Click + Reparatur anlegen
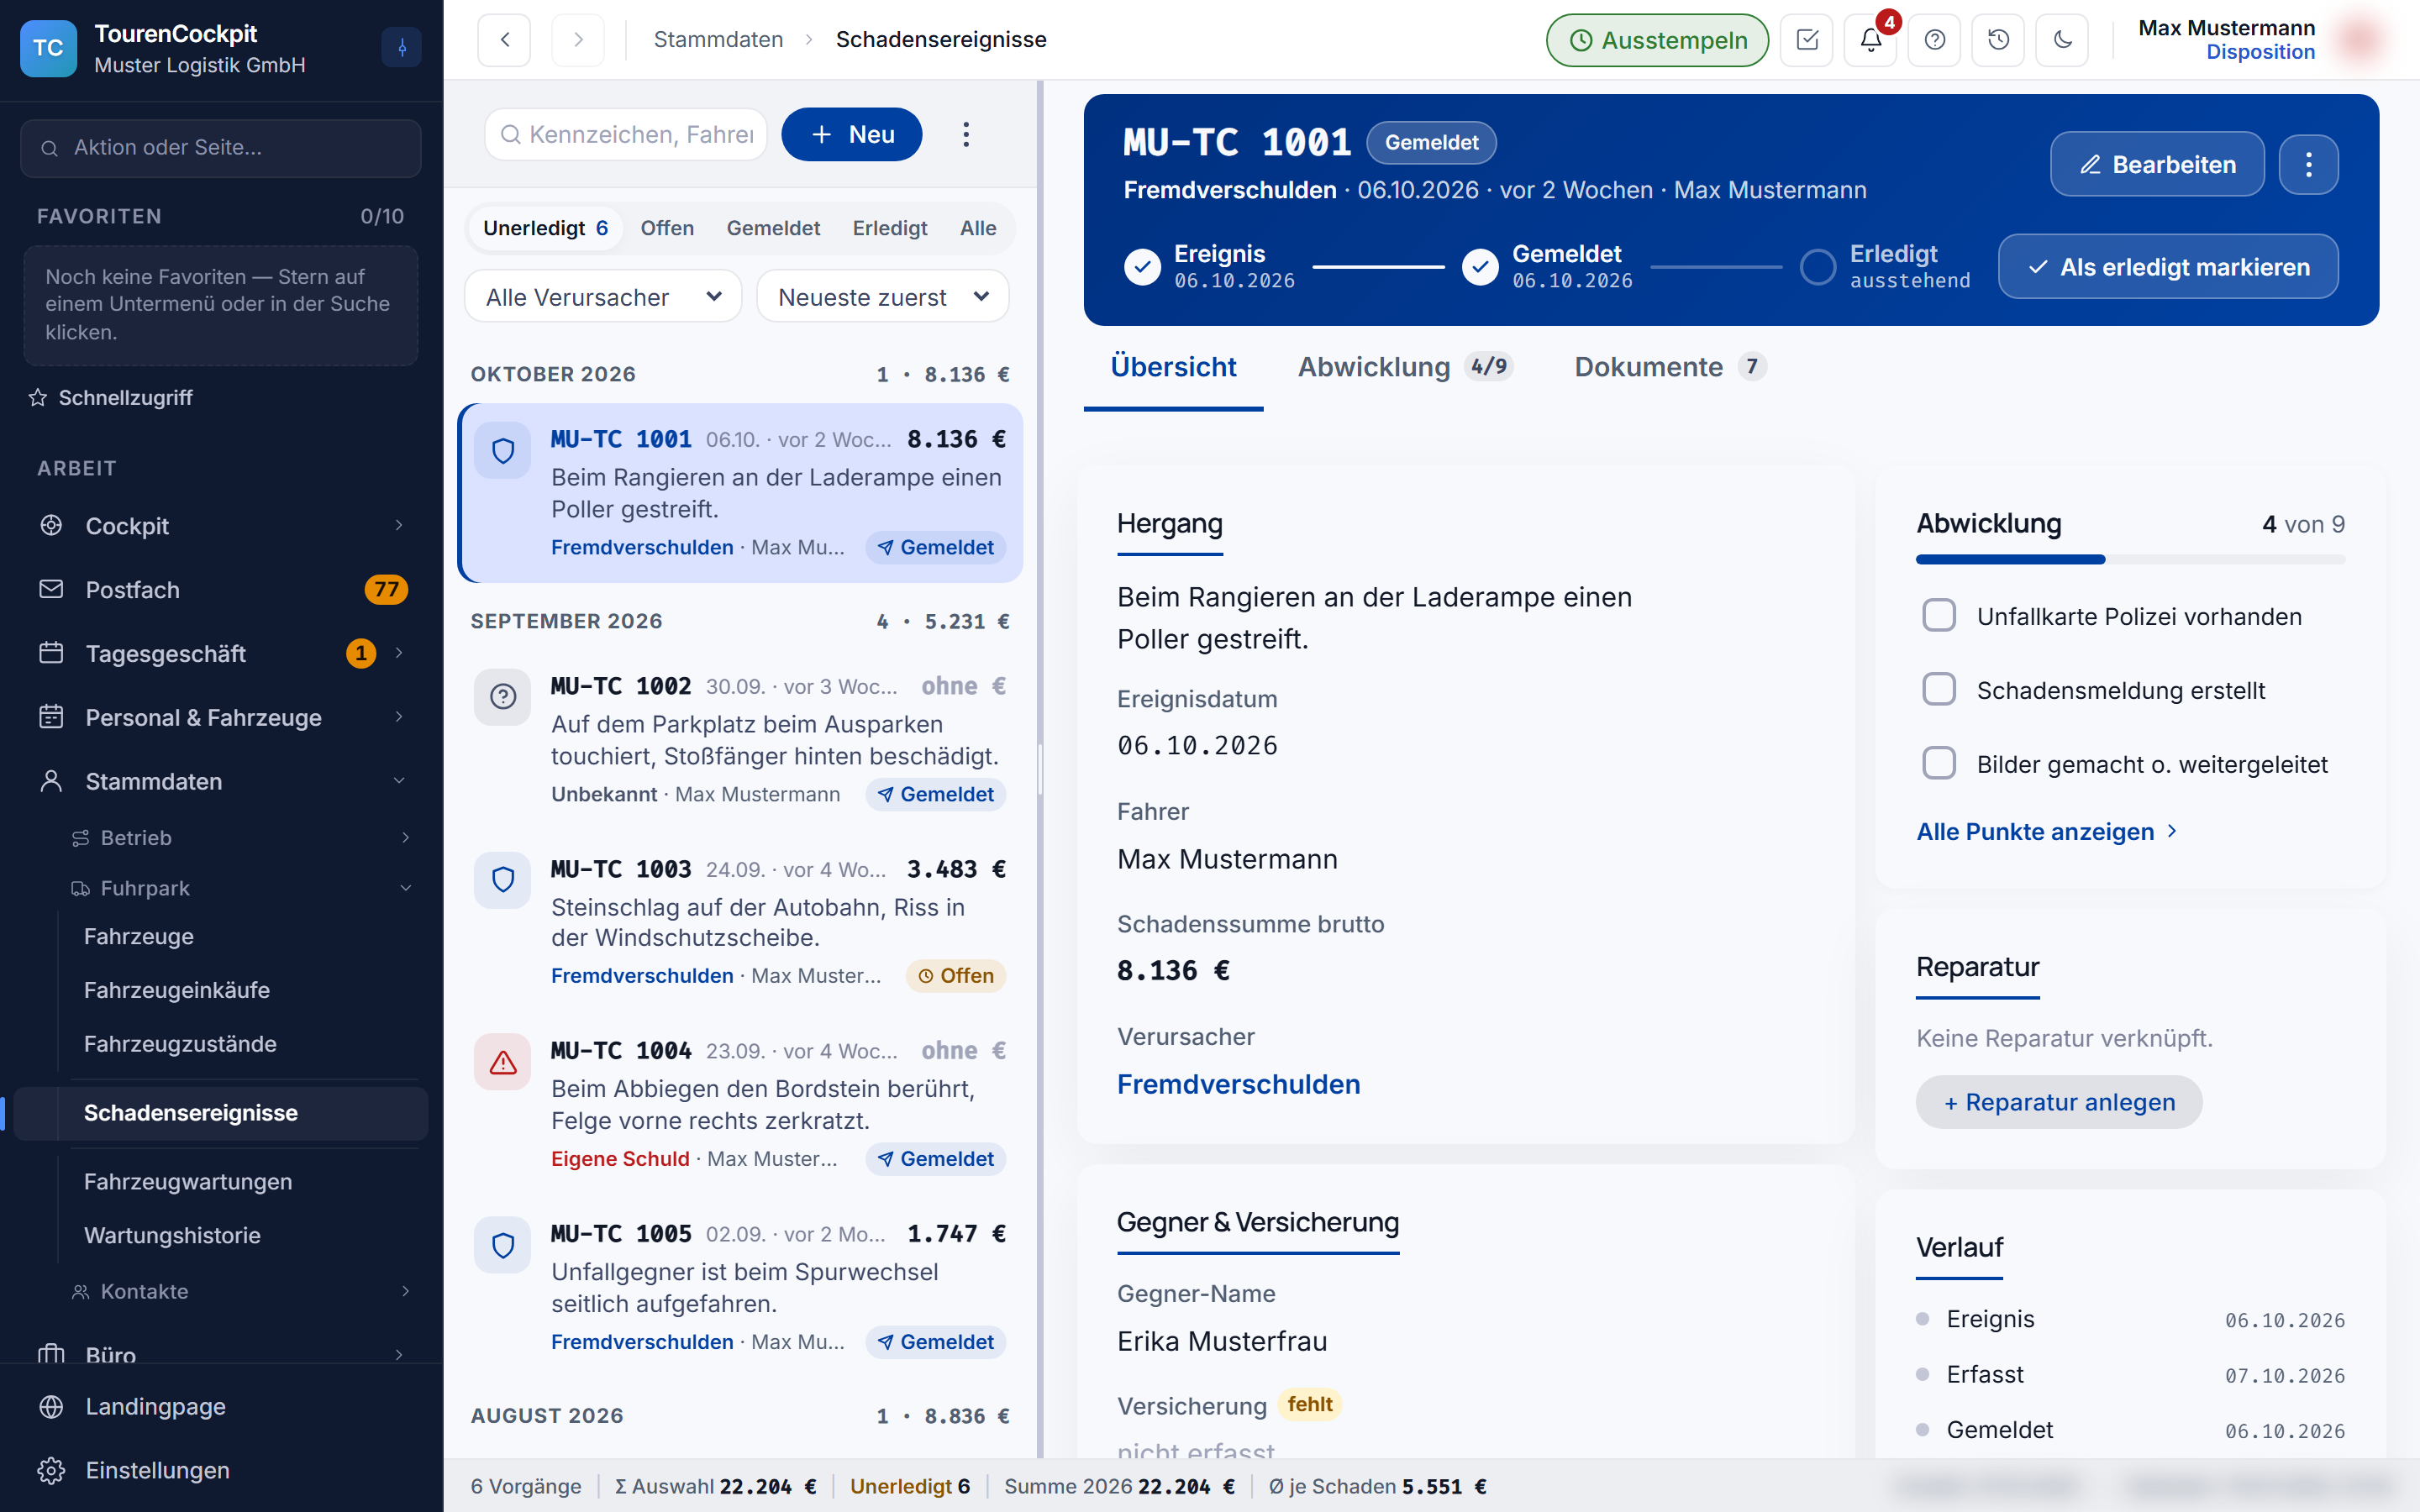 click(x=2059, y=1102)
